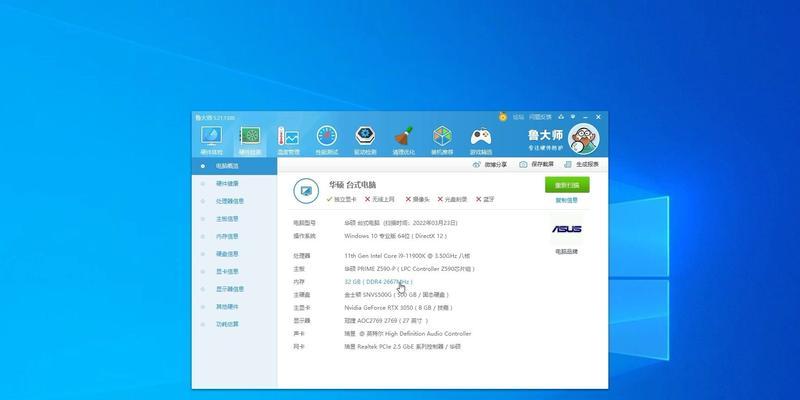Click the 复制信息 copy info link

(567, 201)
